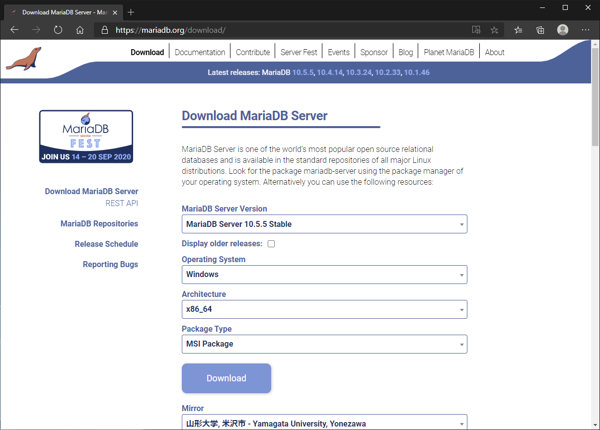
Task: Open the Operating System dropdown
Action: 324,275
